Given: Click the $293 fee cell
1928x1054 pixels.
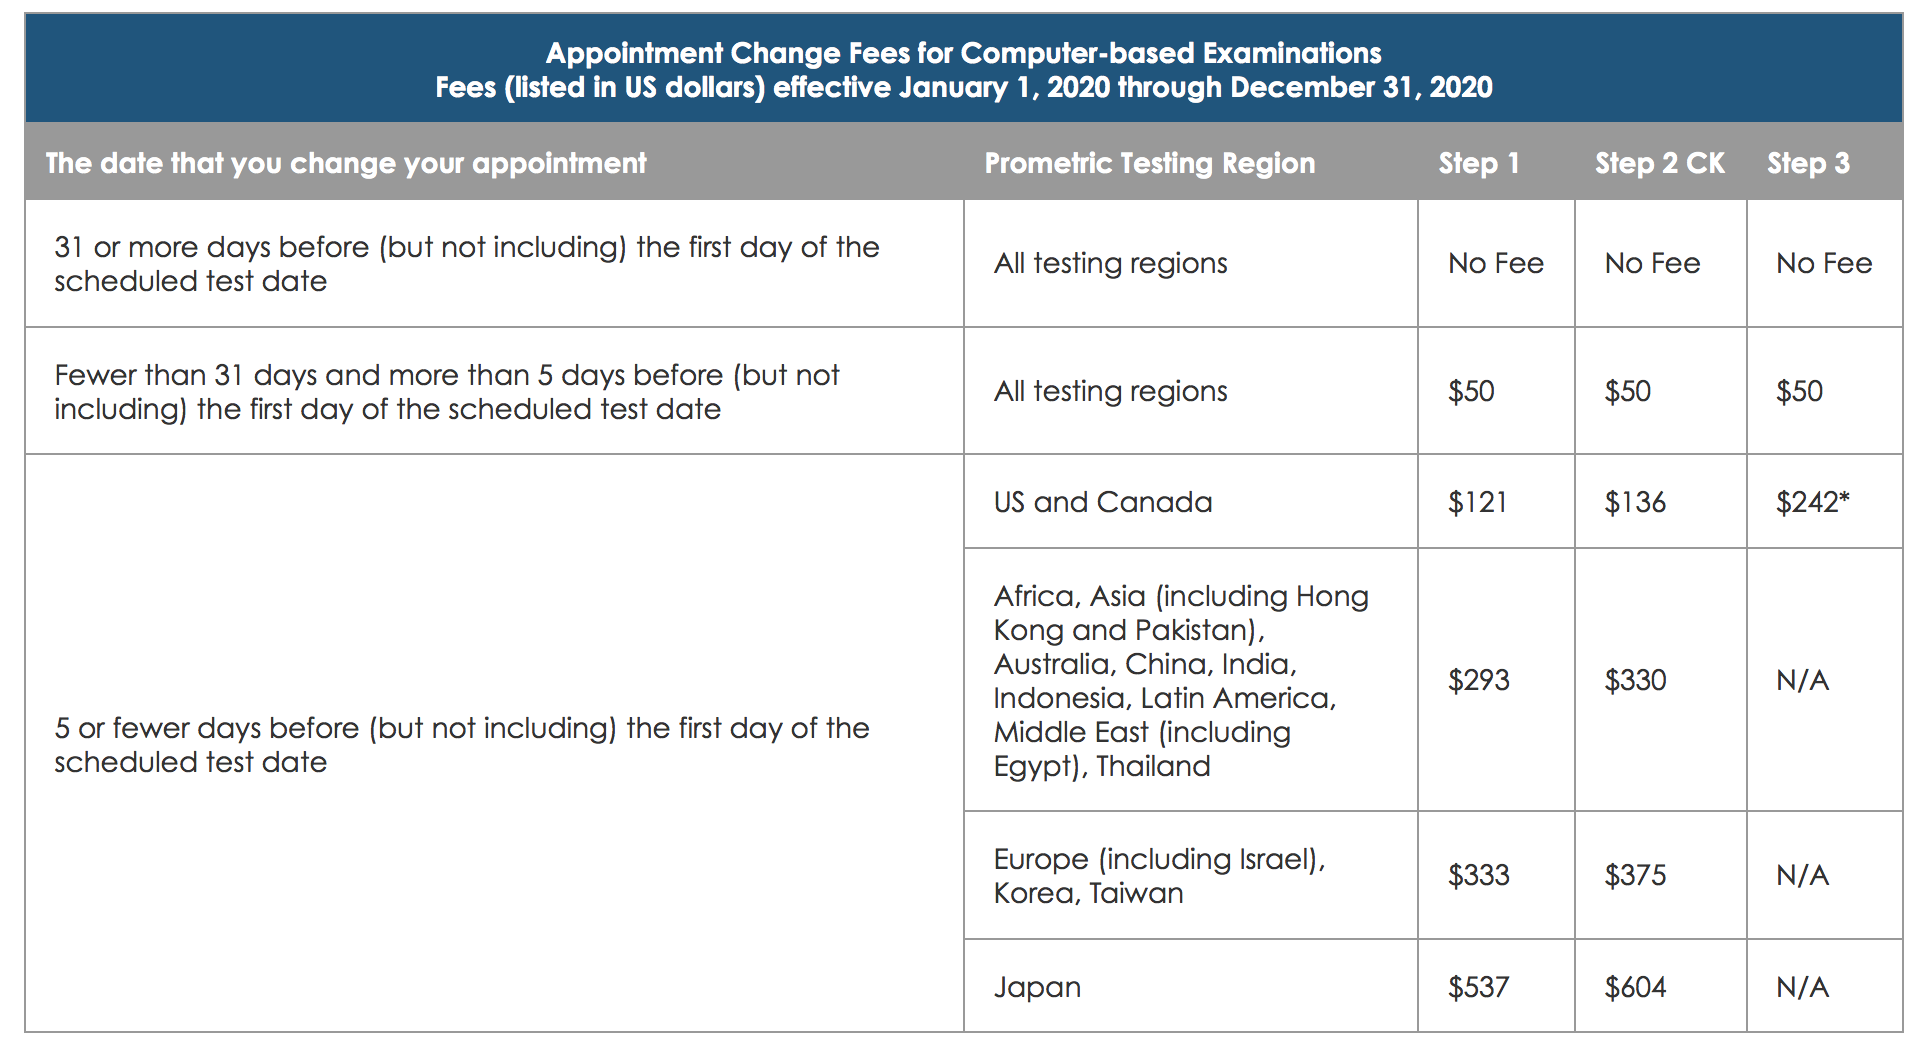Looking at the screenshot, I should (x=1478, y=681).
